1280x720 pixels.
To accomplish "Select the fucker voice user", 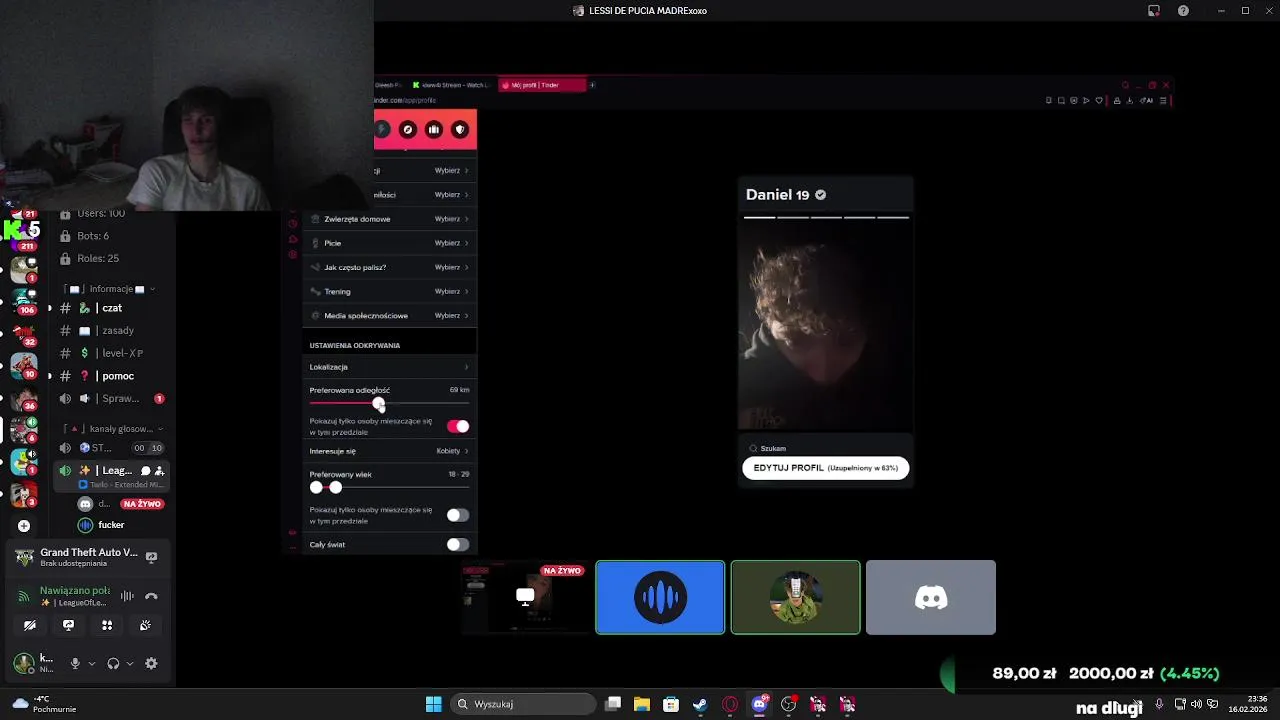I will tap(110, 525).
